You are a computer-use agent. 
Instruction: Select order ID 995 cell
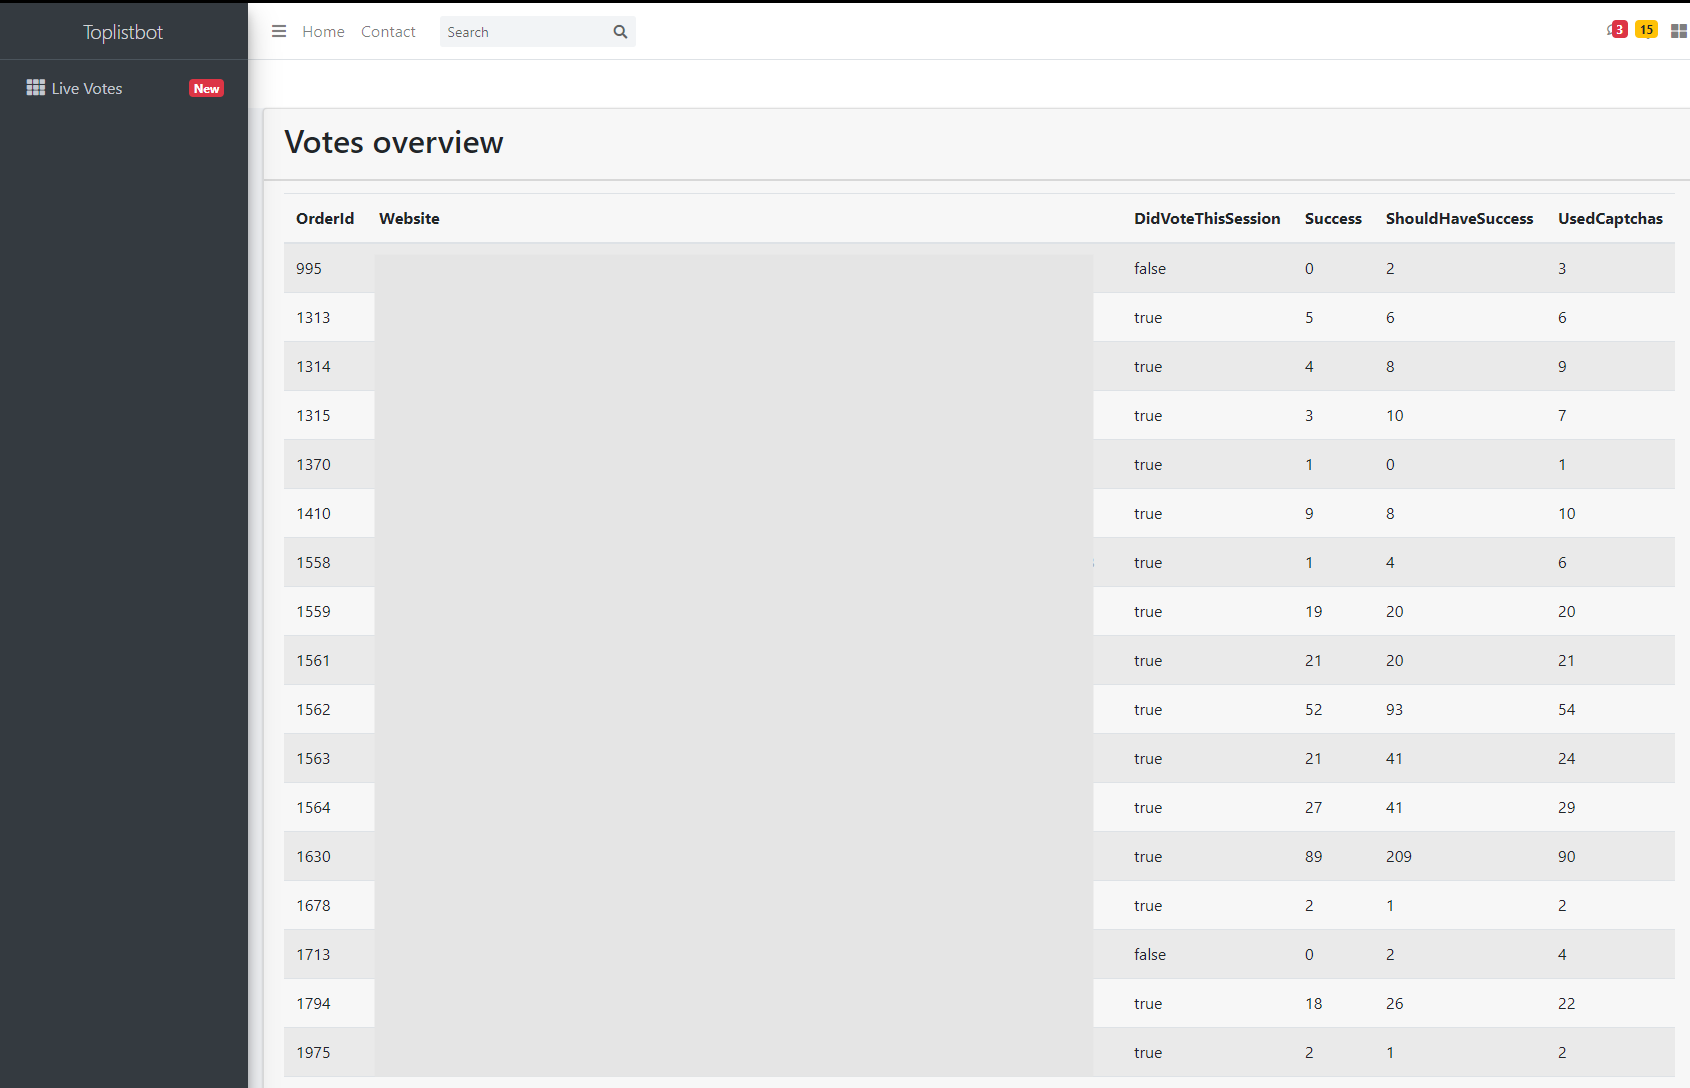tap(309, 269)
